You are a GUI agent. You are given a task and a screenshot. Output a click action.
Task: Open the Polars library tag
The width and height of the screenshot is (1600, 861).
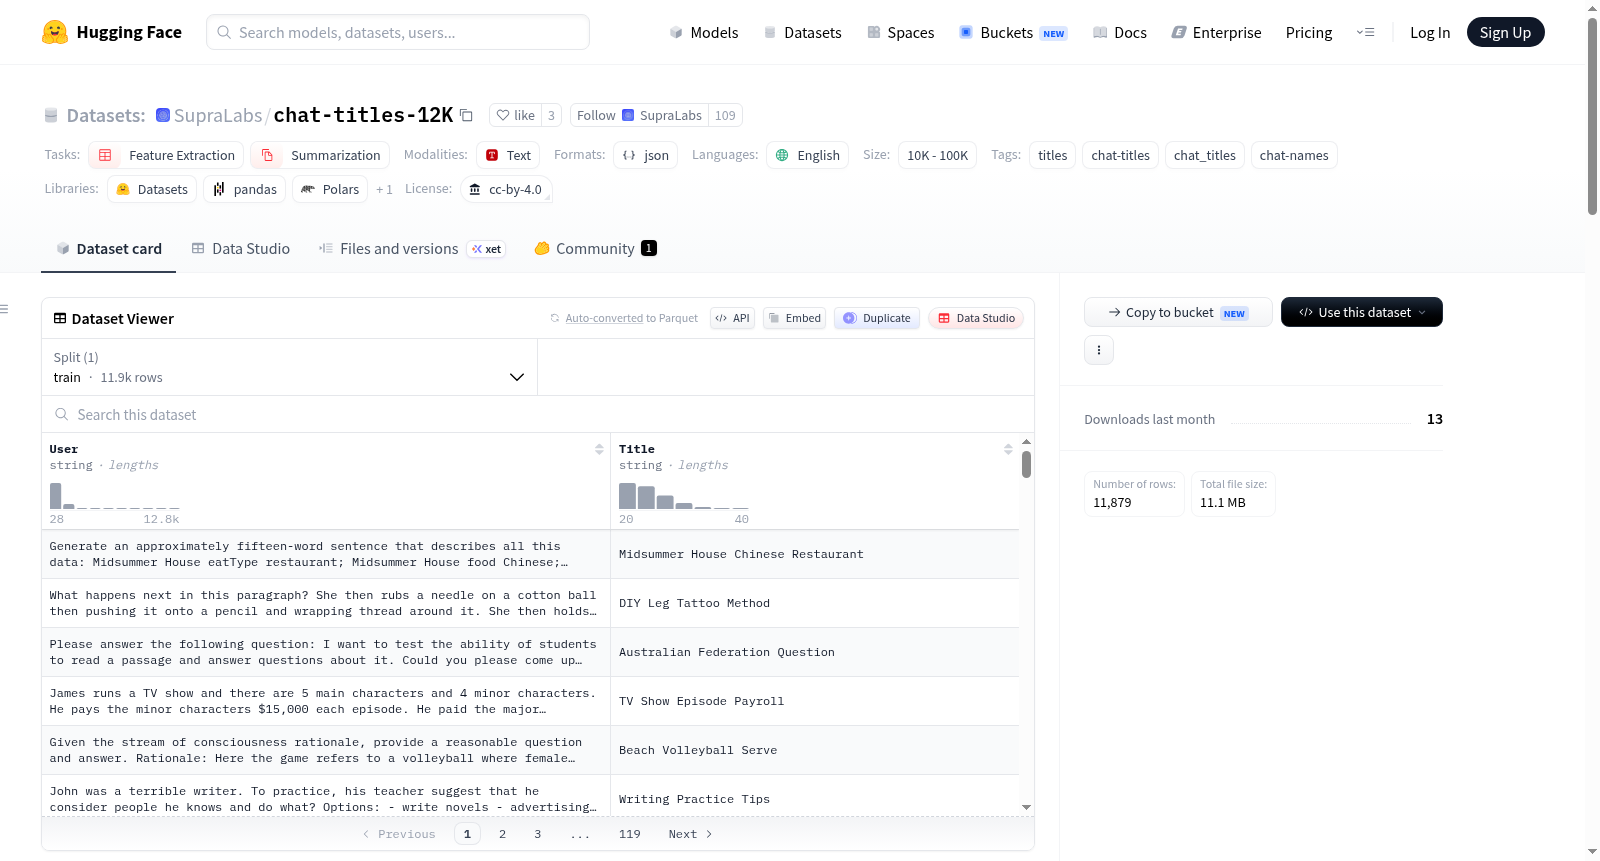(330, 189)
